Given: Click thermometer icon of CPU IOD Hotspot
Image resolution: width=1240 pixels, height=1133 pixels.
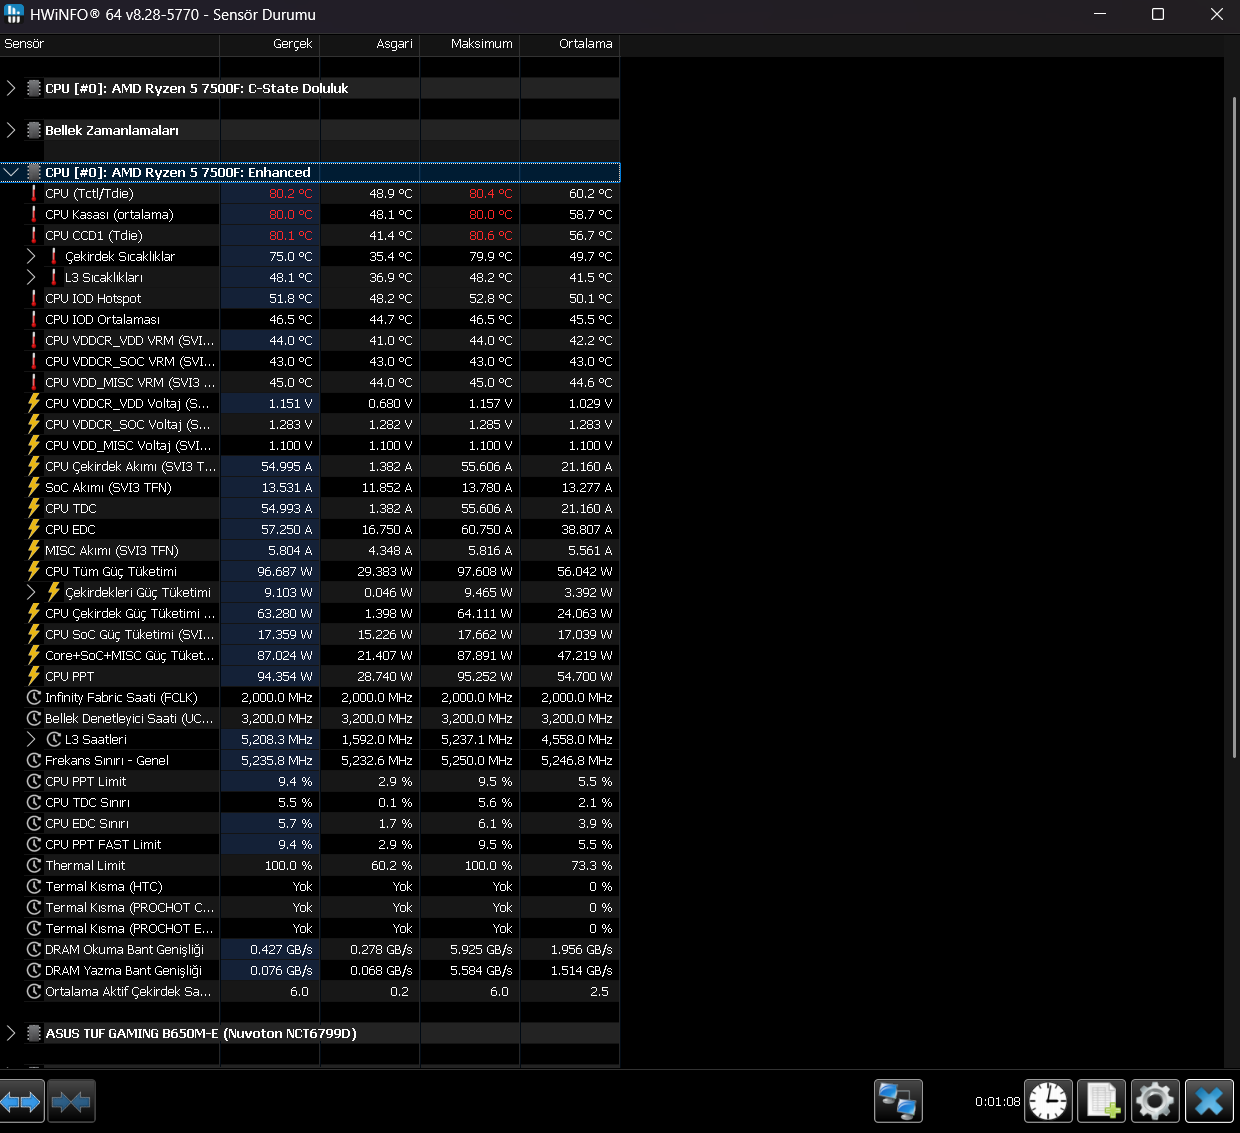Looking at the screenshot, I should (x=34, y=299).
